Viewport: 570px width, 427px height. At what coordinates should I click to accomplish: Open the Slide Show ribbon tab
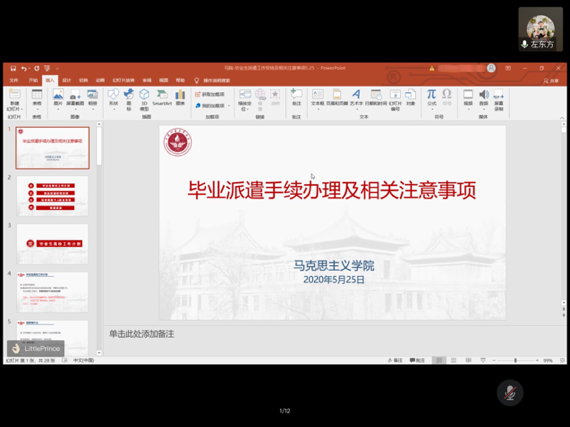(123, 80)
